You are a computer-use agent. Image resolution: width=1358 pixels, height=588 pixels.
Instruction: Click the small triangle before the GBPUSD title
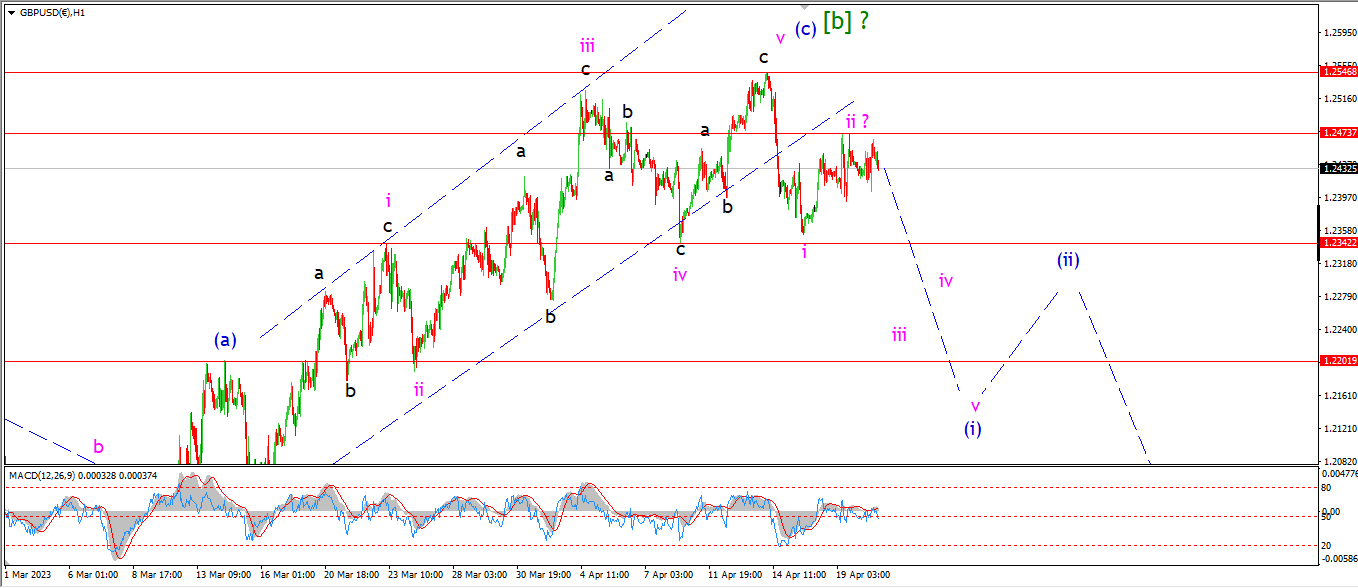pyautogui.click(x=9, y=13)
